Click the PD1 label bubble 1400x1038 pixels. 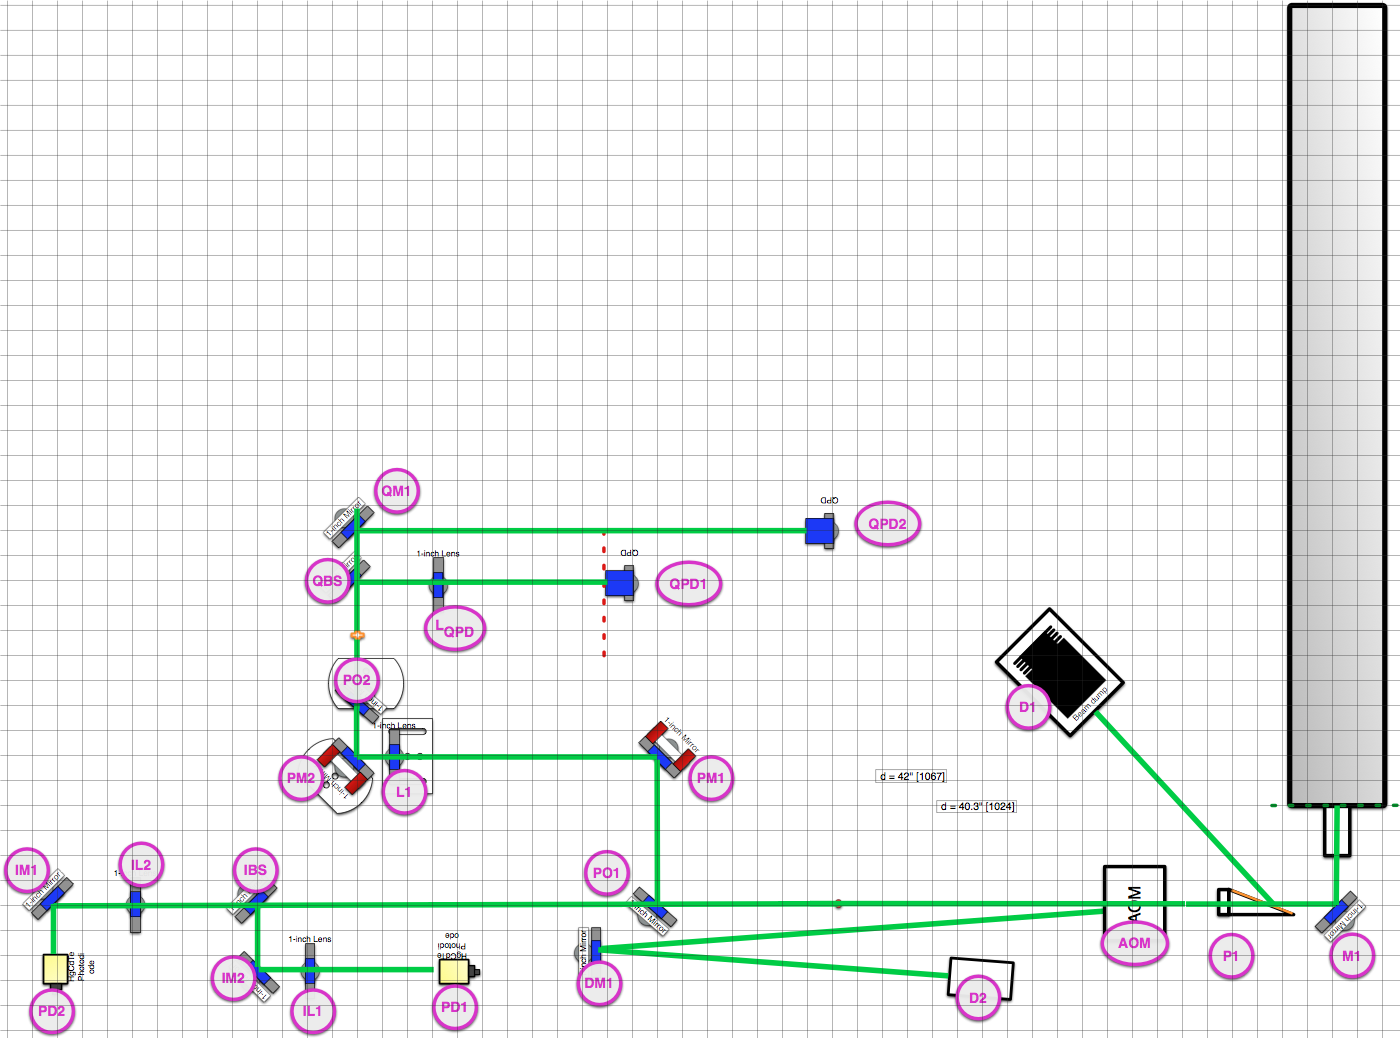pos(454,1007)
